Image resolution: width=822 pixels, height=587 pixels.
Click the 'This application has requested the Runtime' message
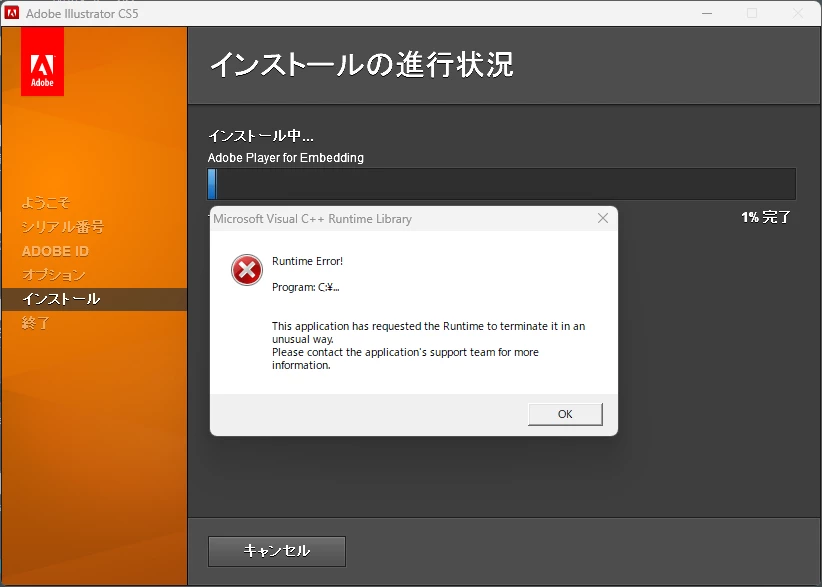[x=428, y=332]
